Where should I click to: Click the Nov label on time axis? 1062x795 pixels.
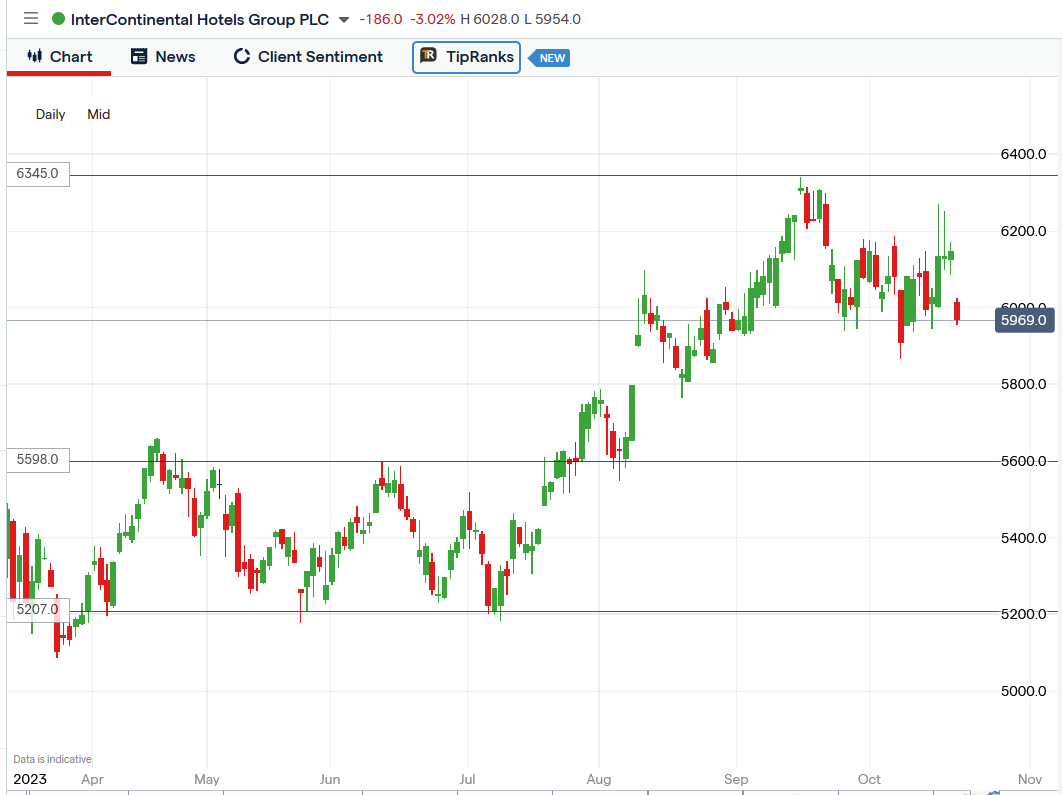[x=1030, y=779]
